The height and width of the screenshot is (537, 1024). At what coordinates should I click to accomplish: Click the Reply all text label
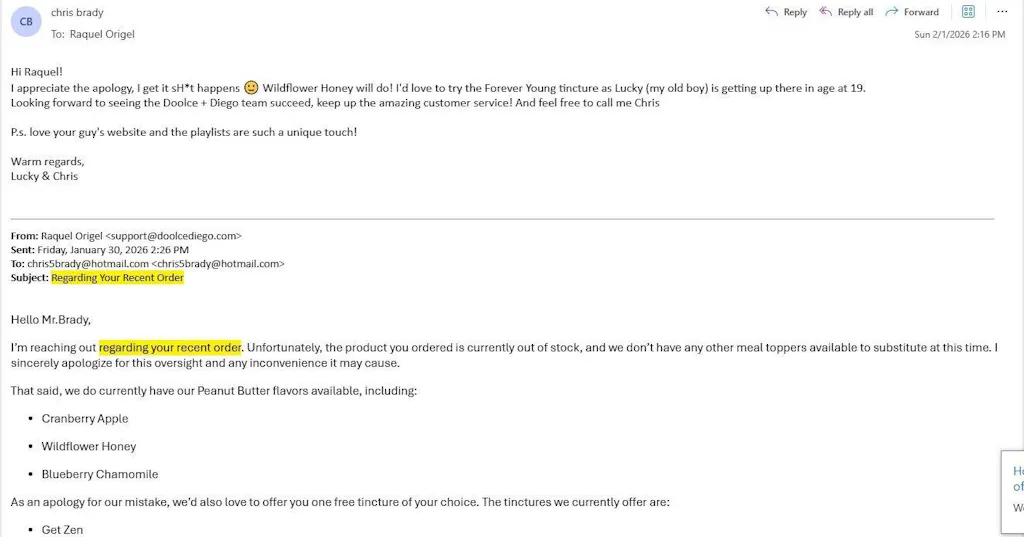(855, 12)
